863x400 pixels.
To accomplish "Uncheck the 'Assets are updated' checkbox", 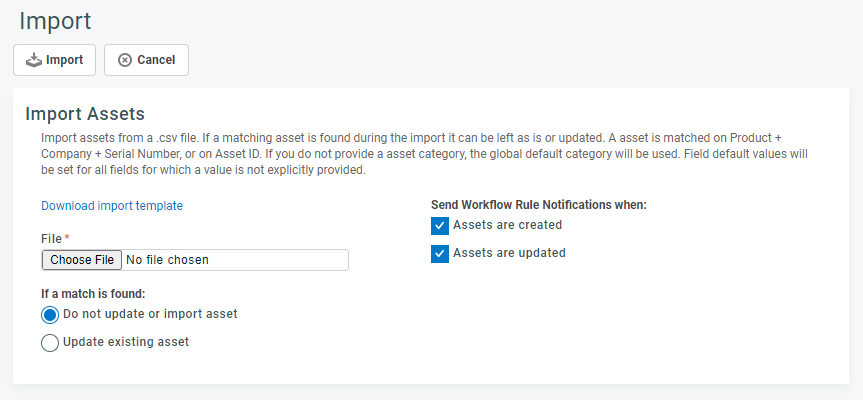I will 440,254.
